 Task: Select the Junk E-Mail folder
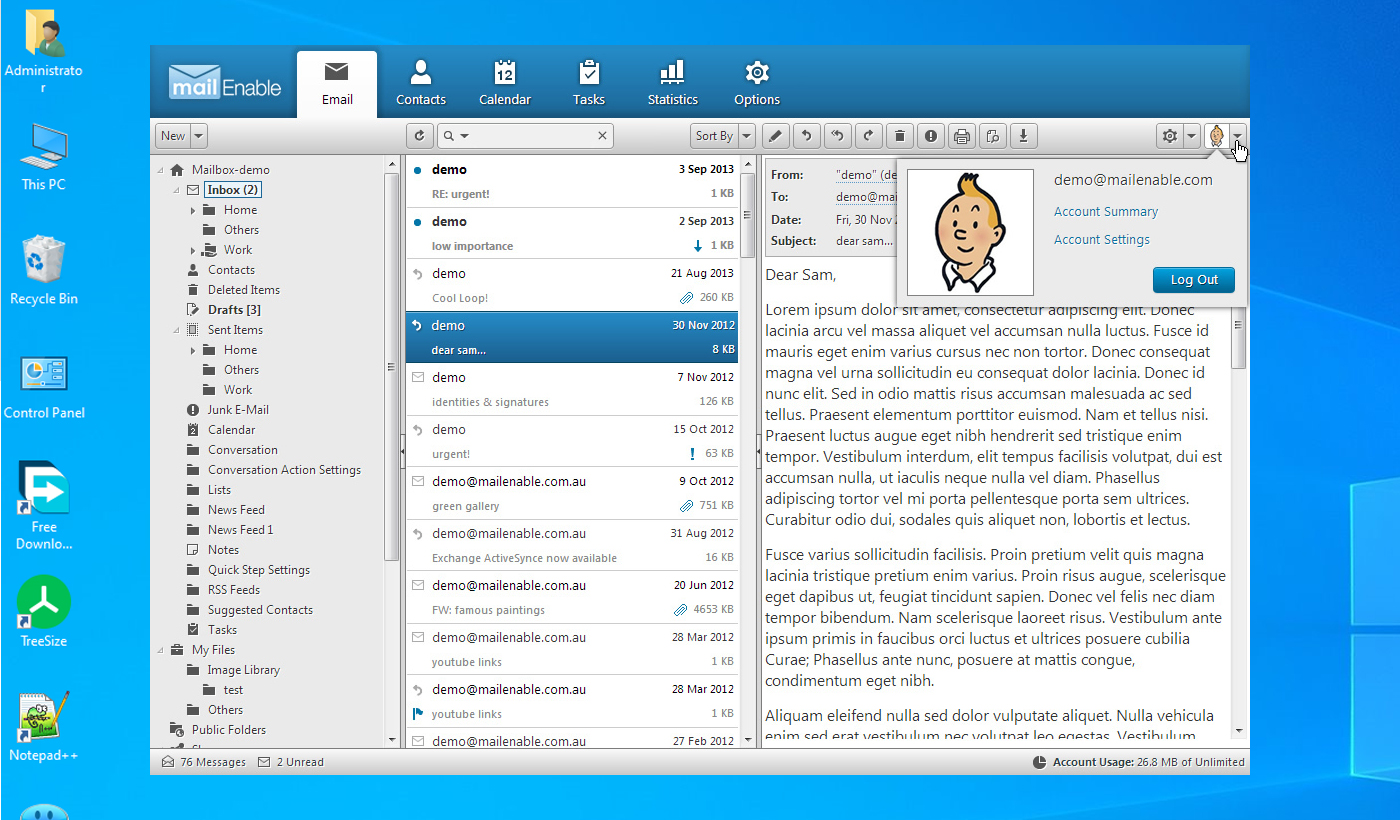[x=238, y=410]
